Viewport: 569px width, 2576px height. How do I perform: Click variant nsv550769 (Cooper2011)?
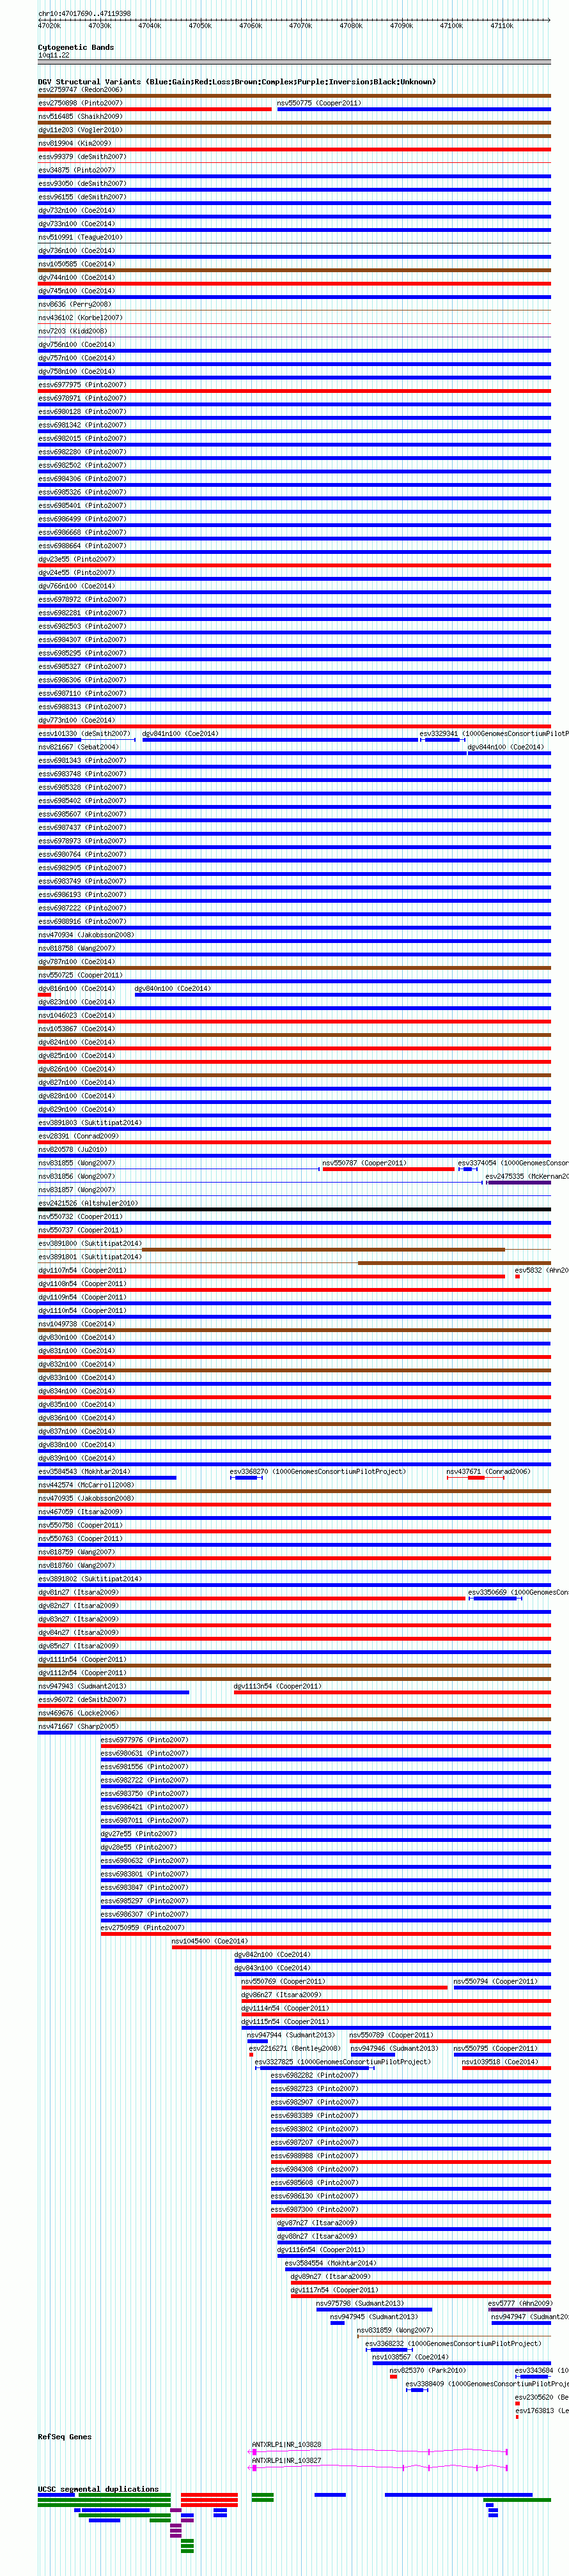click(x=283, y=1981)
